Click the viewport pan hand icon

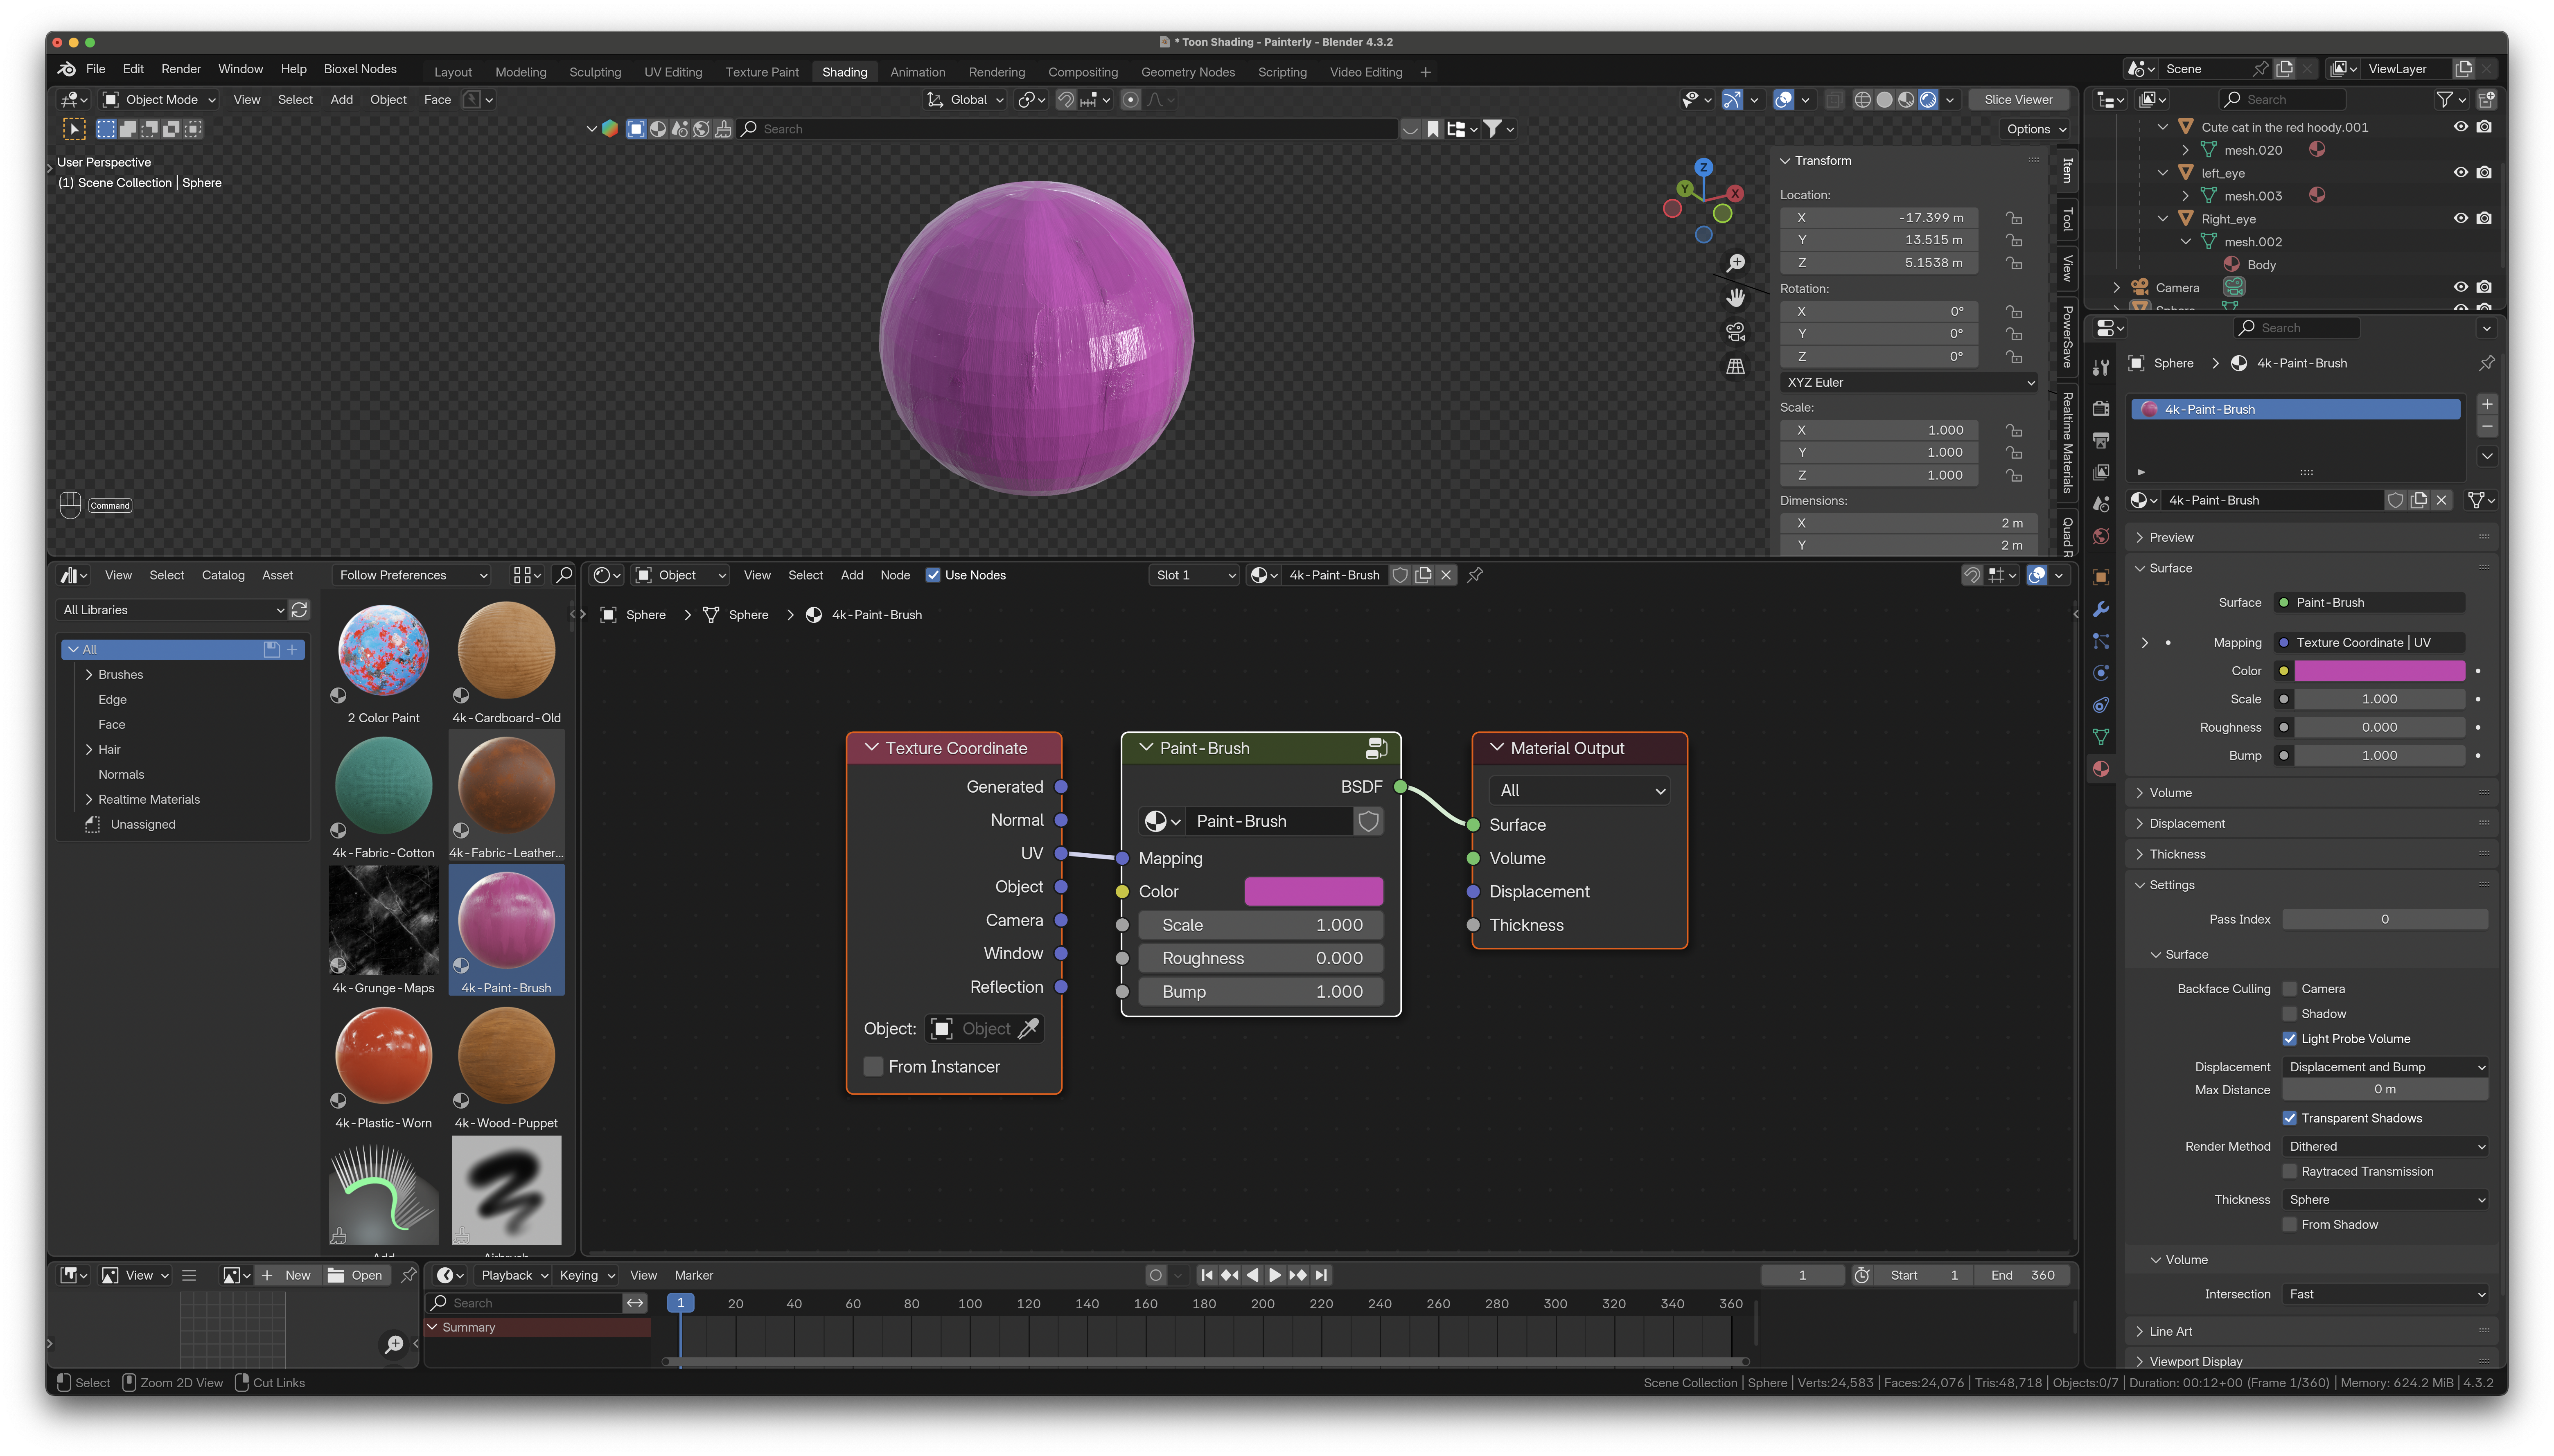click(x=1736, y=297)
